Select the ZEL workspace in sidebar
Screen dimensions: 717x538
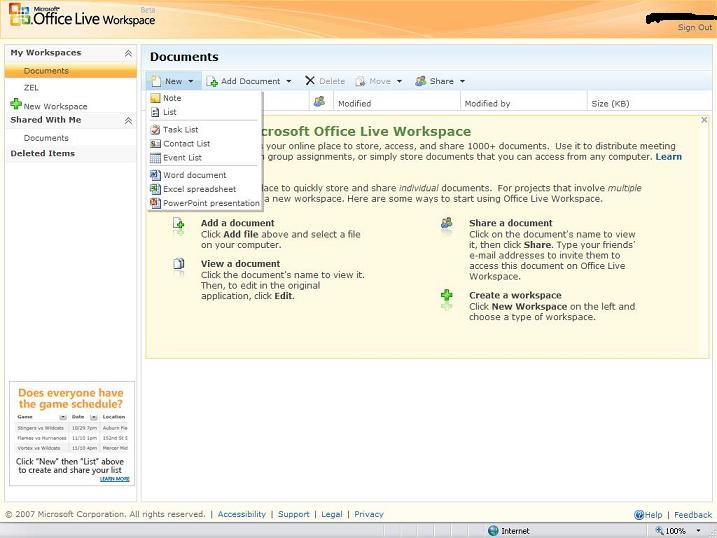(32, 88)
